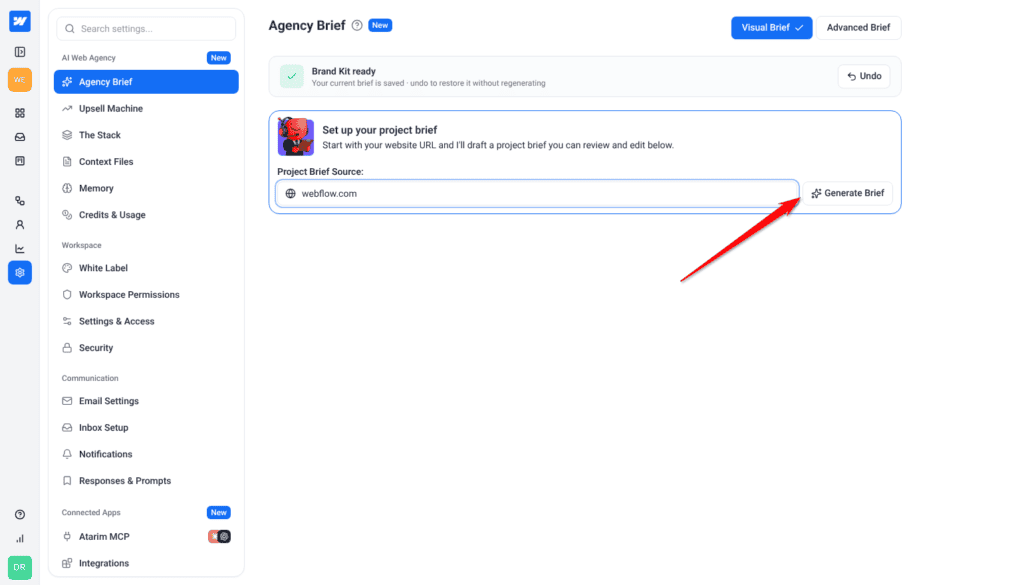Screen dimensions: 1024x585
Task: Click the globe icon in the URL field
Action: point(291,194)
